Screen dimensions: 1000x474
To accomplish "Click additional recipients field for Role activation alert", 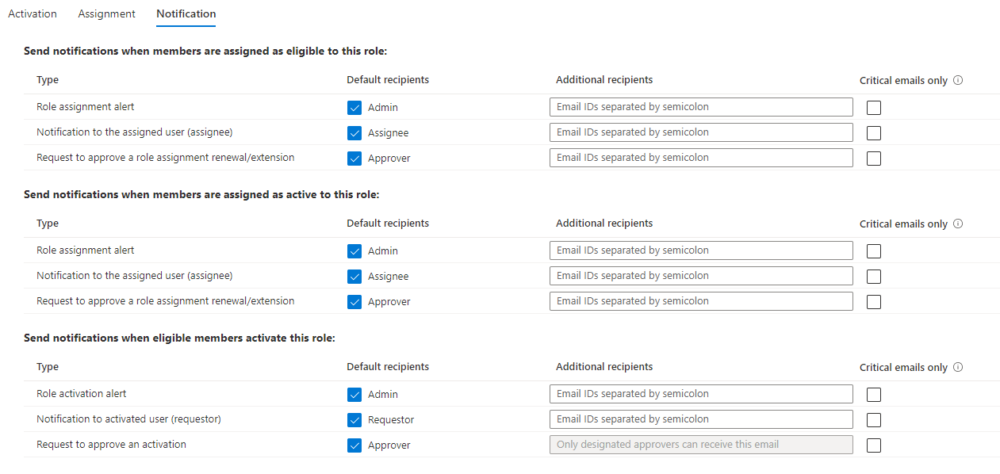I will [701, 394].
